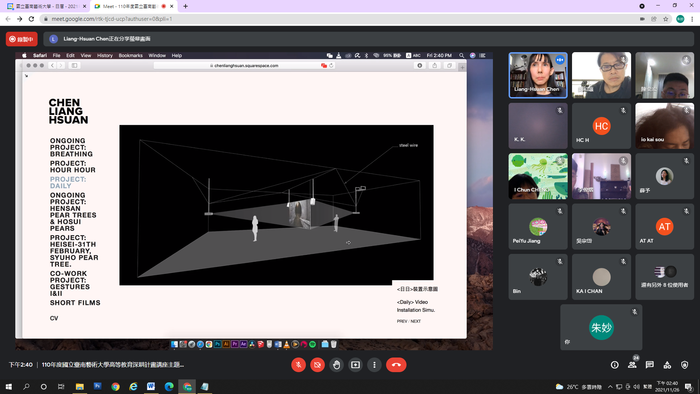This screenshot has height=394, width=700.
Task: Turn on the camera in Meet
Action: pos(317,365)
